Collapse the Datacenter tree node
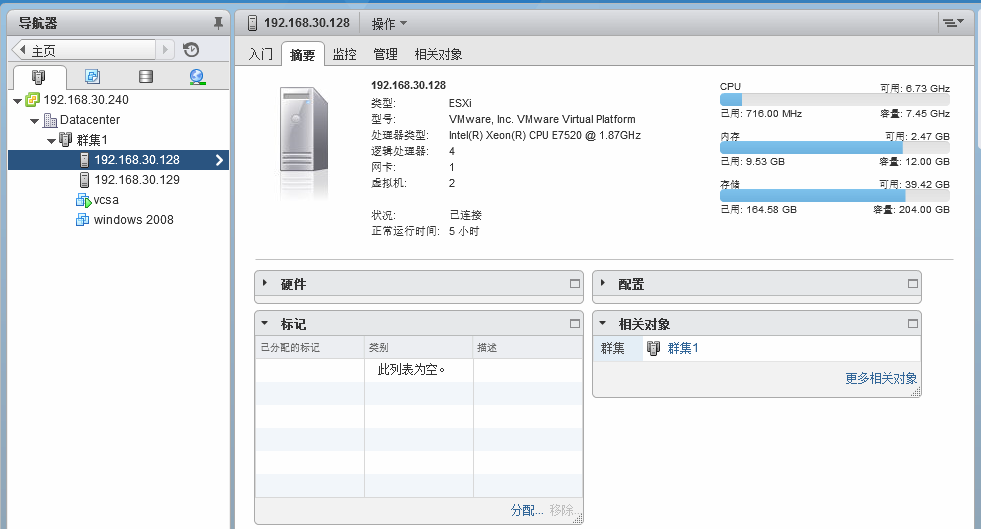Screen dimensions: 981x529 tap(34, 121)
